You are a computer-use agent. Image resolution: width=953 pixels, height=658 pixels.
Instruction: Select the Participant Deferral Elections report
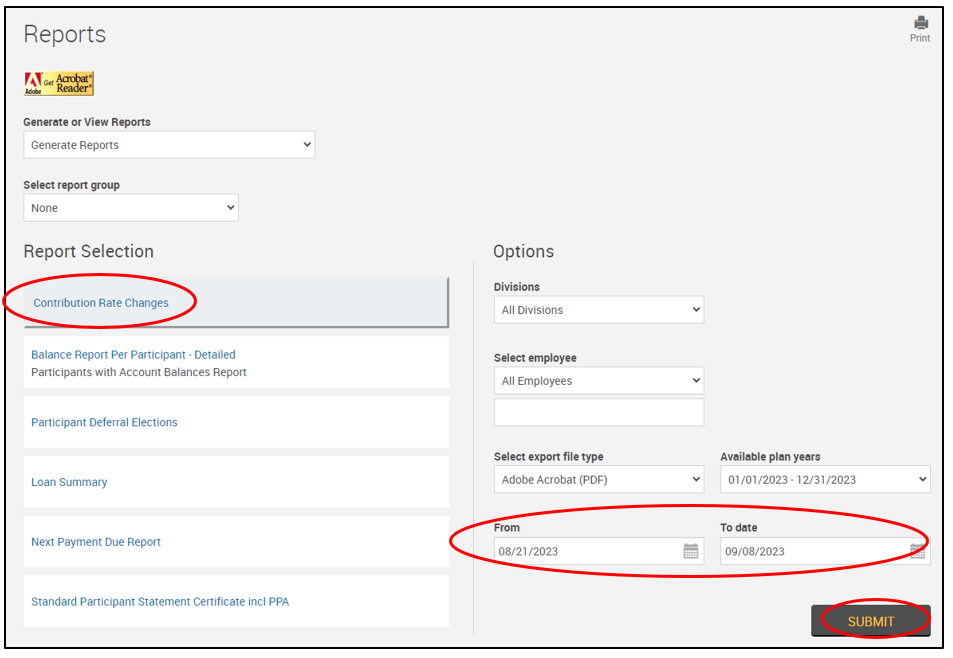(x=104, y=422)
